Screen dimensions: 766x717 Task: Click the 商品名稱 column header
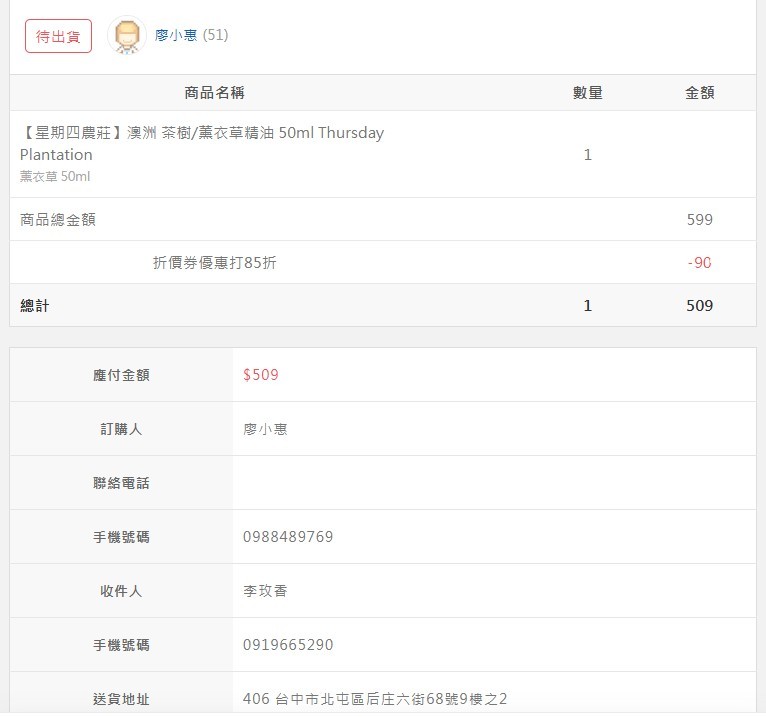214,93
